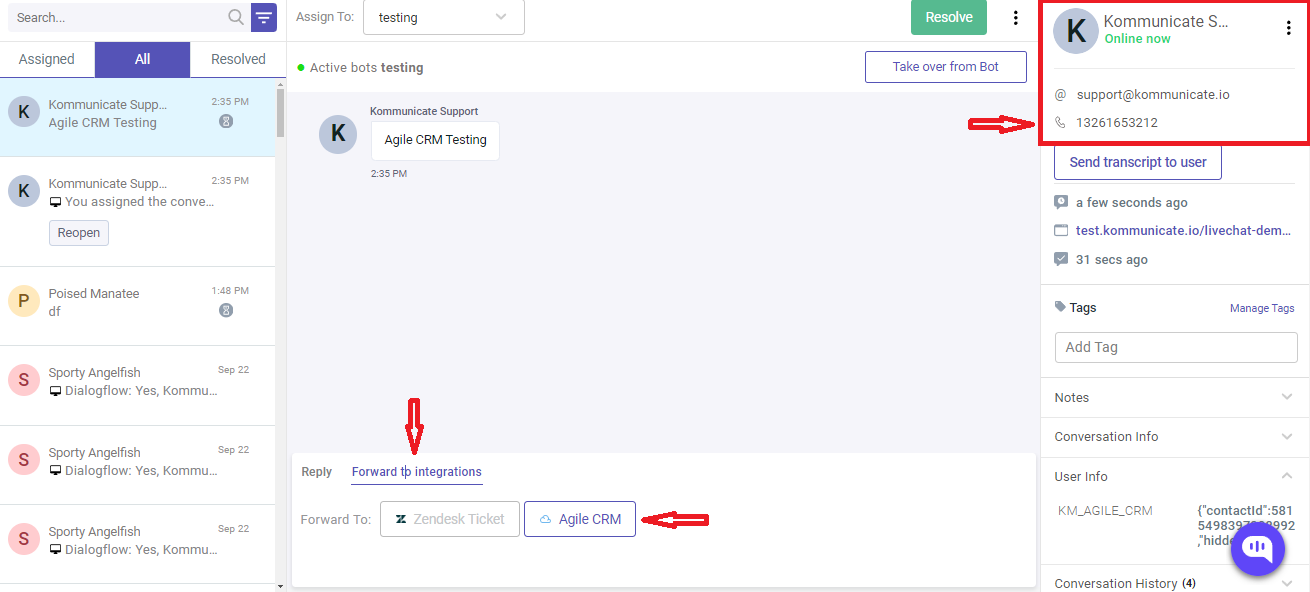Forward conversation to Zendesk Ticket
1310x592 pixels.
point(450,519)
